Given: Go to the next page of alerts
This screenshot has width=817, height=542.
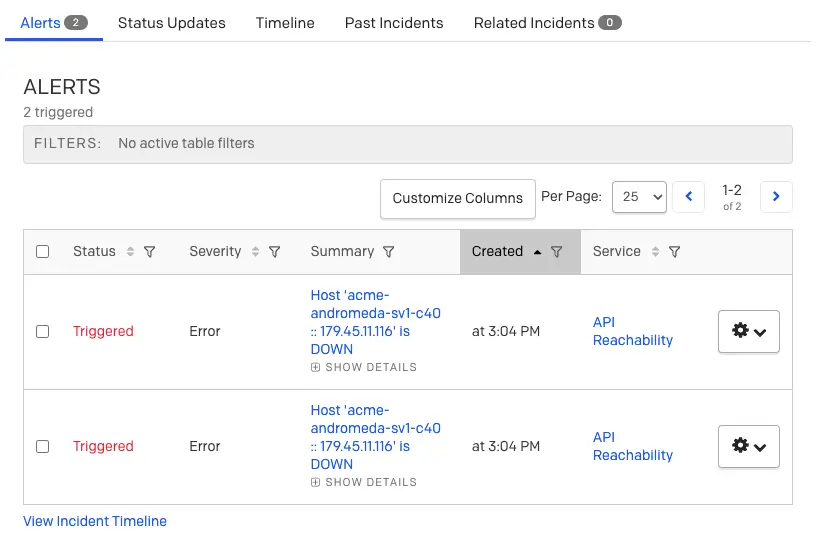Looking at the screenshot, I should click(x=776, y=196).
